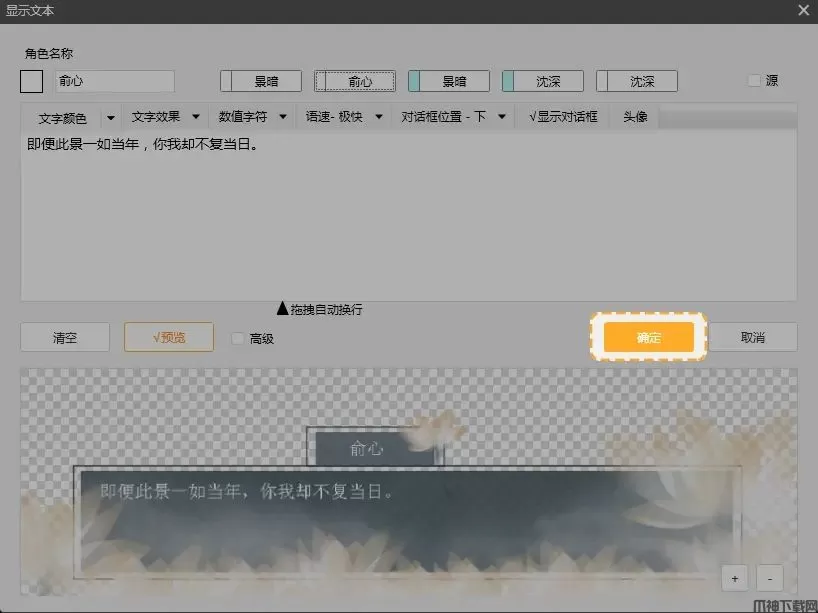Zoom out the preview with minus button
Screen dimensions: 818x613
(770, 578)
